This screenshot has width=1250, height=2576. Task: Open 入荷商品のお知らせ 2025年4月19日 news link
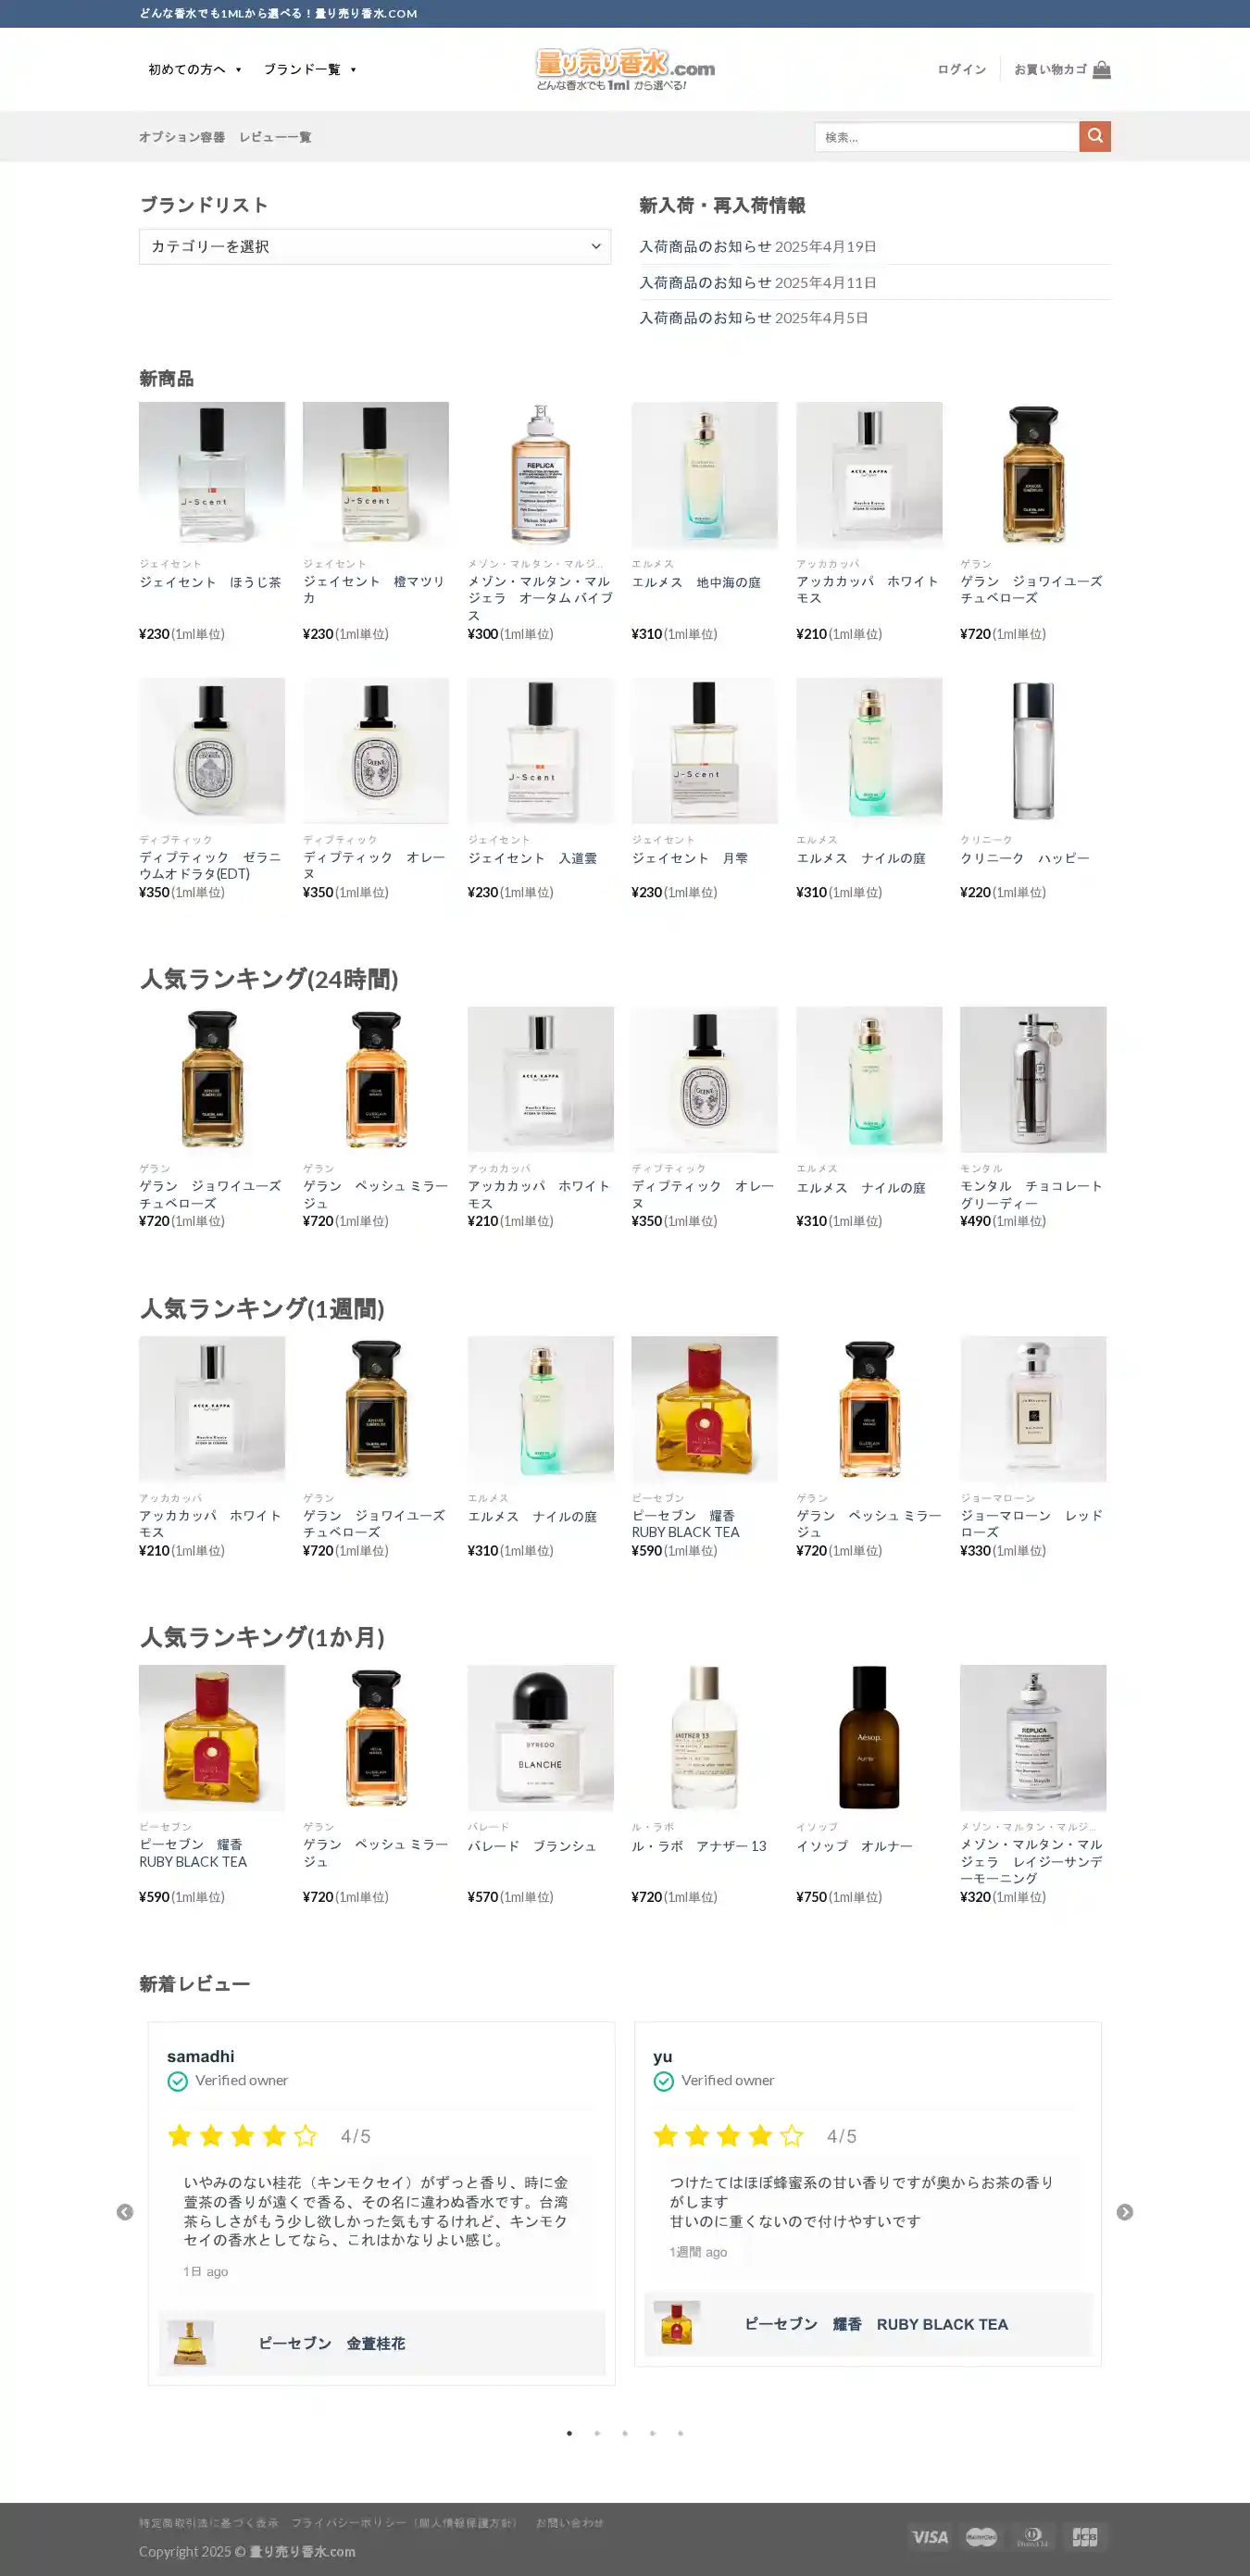point(758,246)
